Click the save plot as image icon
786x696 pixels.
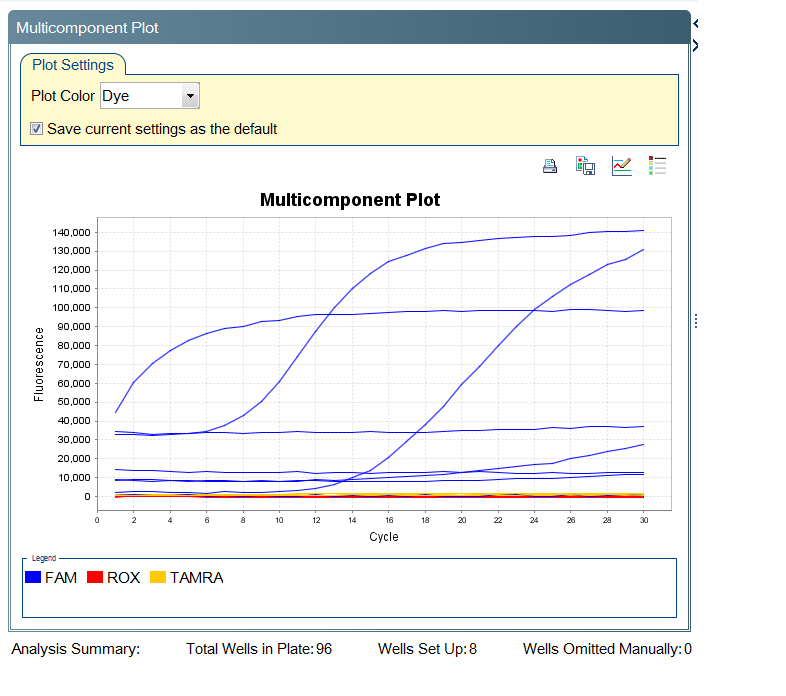coord(585,166)
